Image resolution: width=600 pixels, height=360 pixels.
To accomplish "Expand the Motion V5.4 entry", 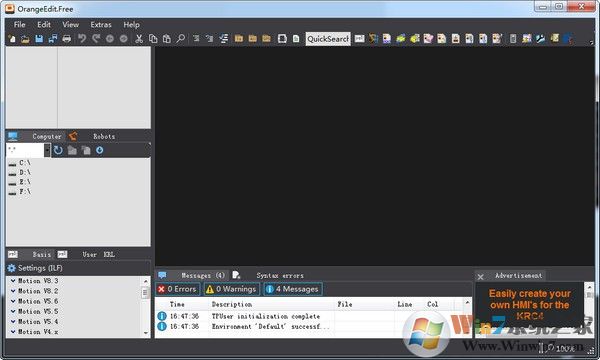I will pyautogui.click(x=13, y=322).
